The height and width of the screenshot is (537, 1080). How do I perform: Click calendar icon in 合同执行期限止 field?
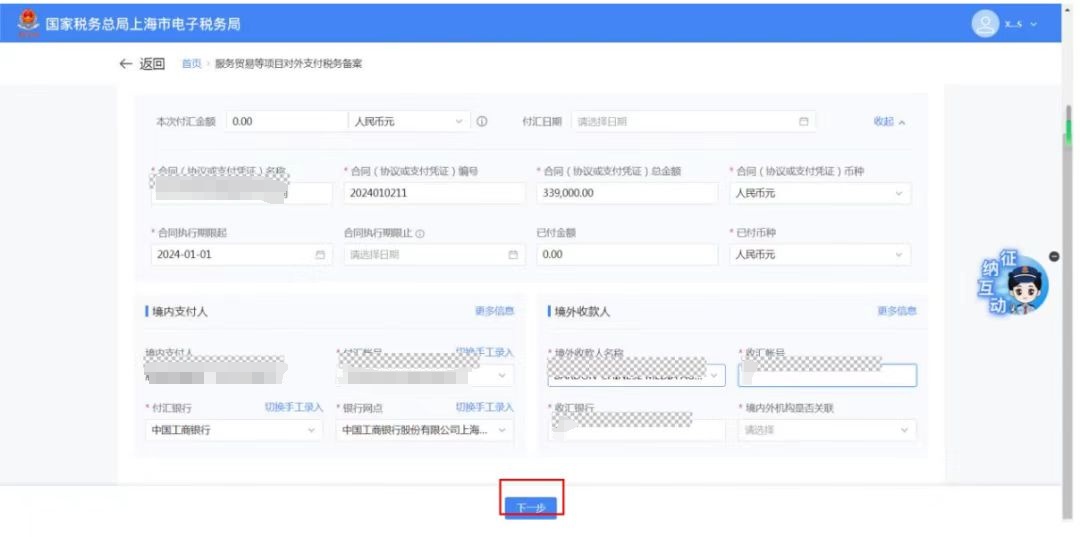pyautogui.click(x=513, y=255)
